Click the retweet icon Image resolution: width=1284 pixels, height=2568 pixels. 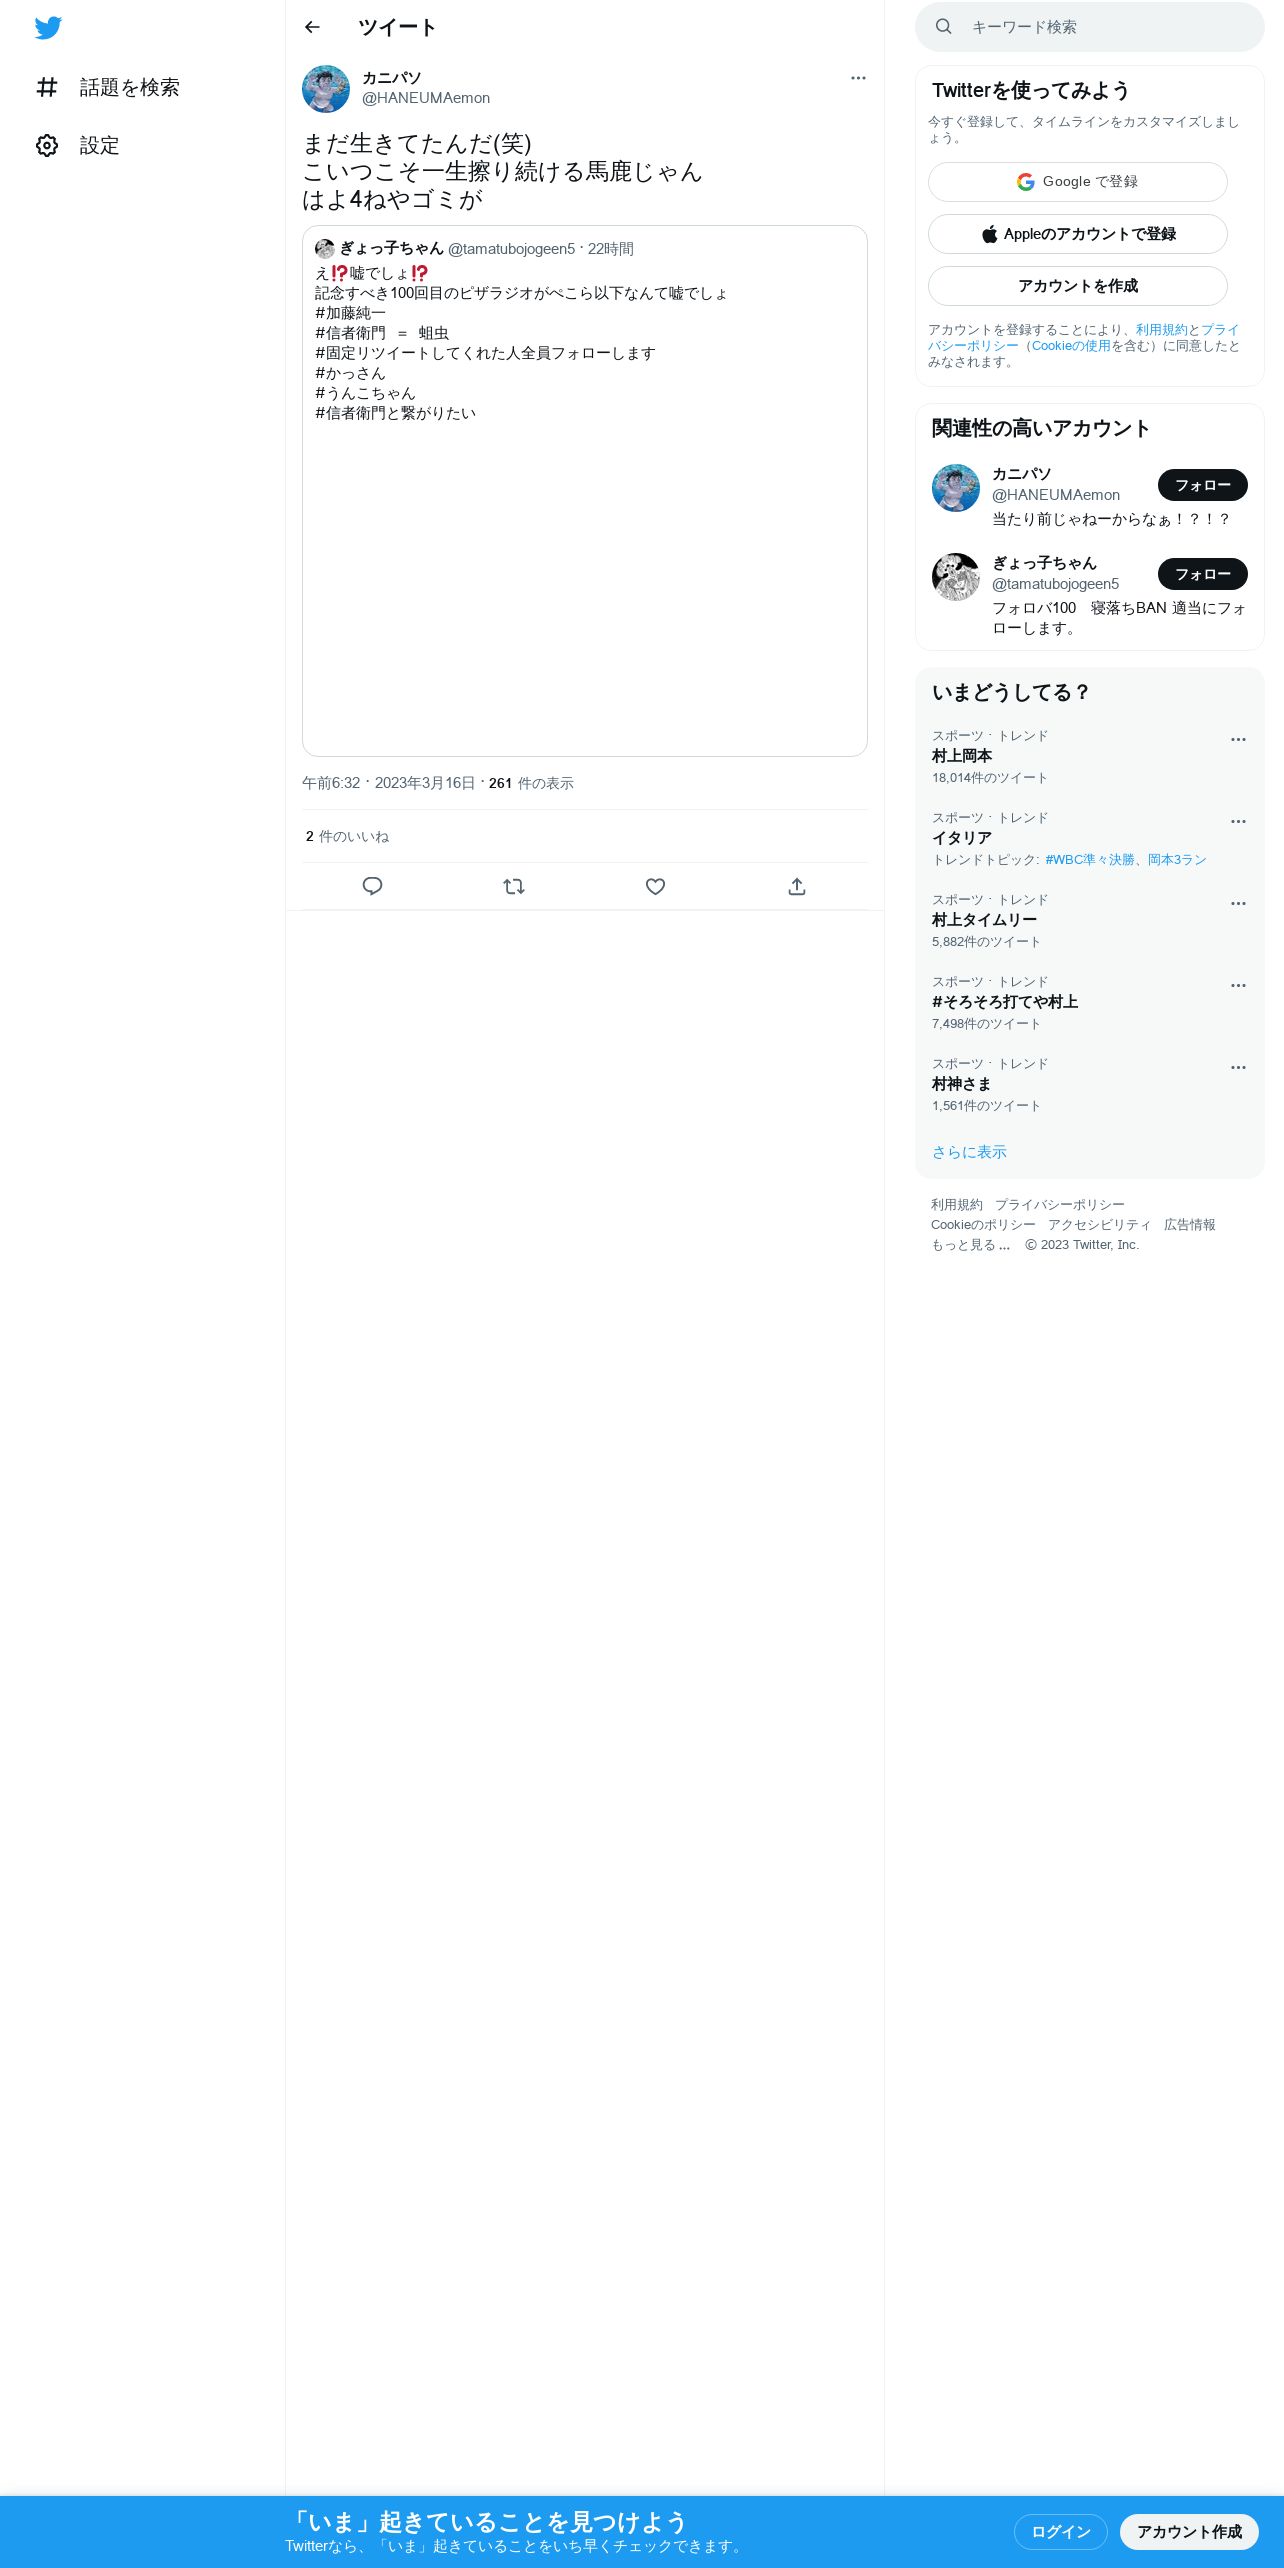coord(514,886)
